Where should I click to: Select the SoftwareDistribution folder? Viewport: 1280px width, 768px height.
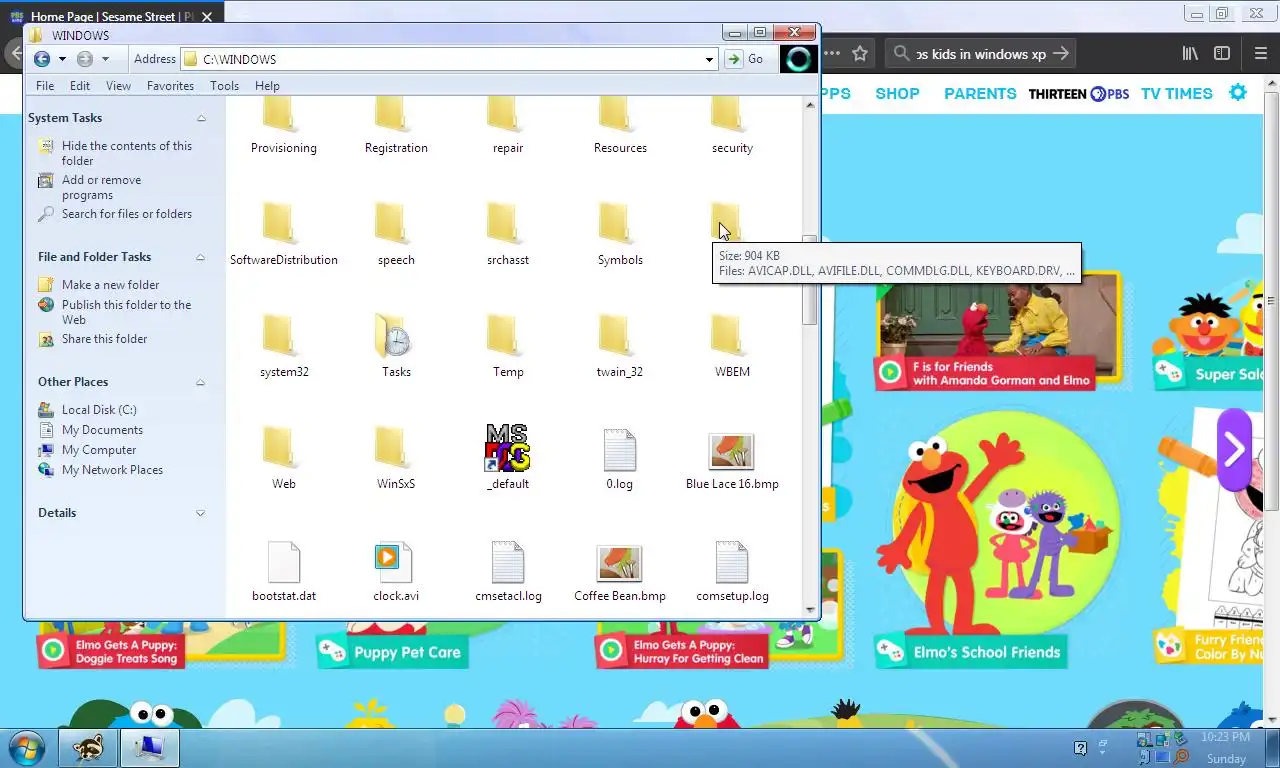click(x=284, y=234)
